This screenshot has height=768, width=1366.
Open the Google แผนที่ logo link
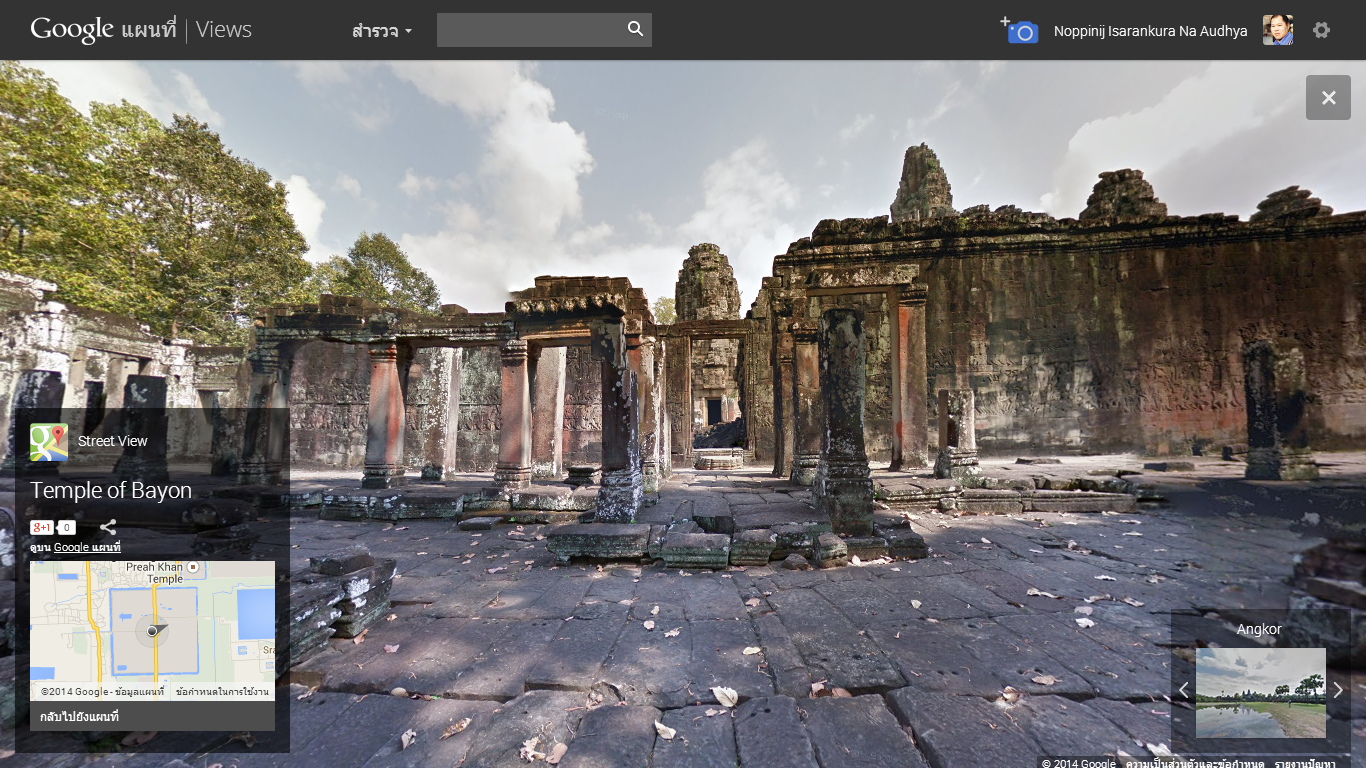pyautogui.click(x=103, y=29)
